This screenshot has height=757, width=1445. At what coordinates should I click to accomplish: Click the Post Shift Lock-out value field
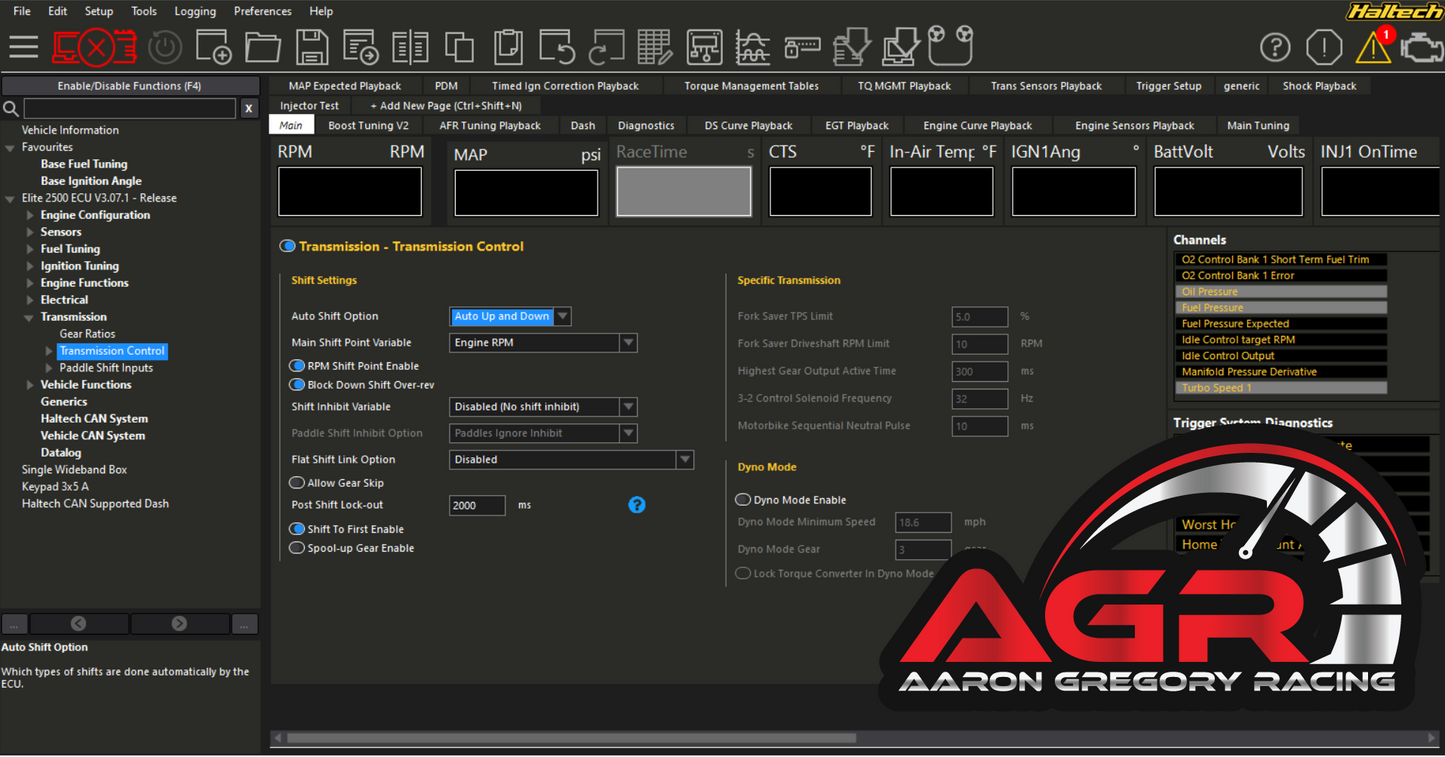[x=477, y=505]
